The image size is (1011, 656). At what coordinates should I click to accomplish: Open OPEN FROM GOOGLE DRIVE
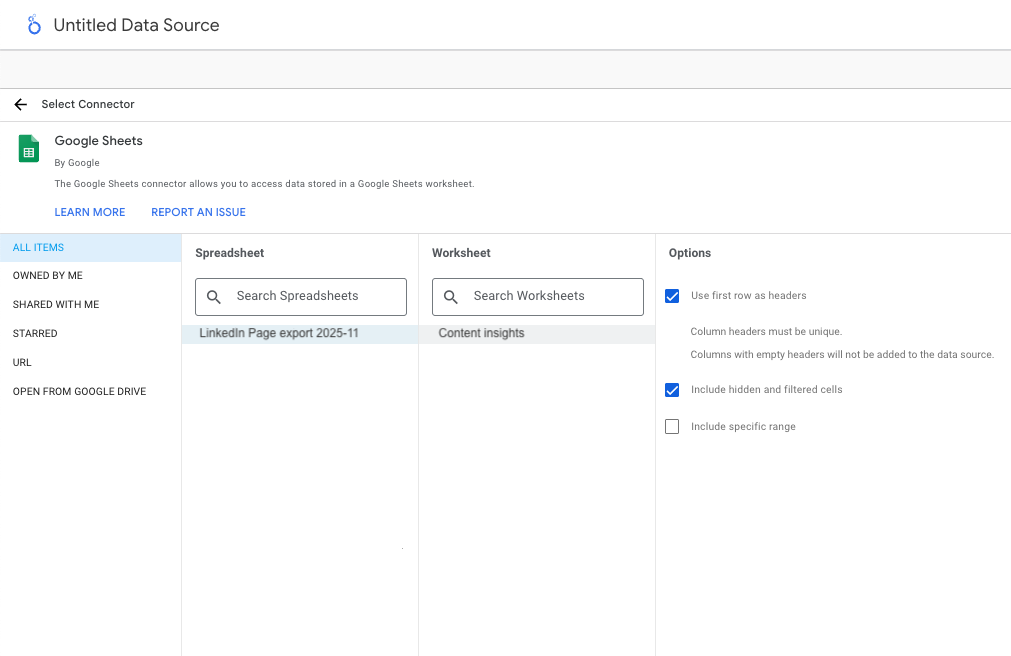[79, 391]
